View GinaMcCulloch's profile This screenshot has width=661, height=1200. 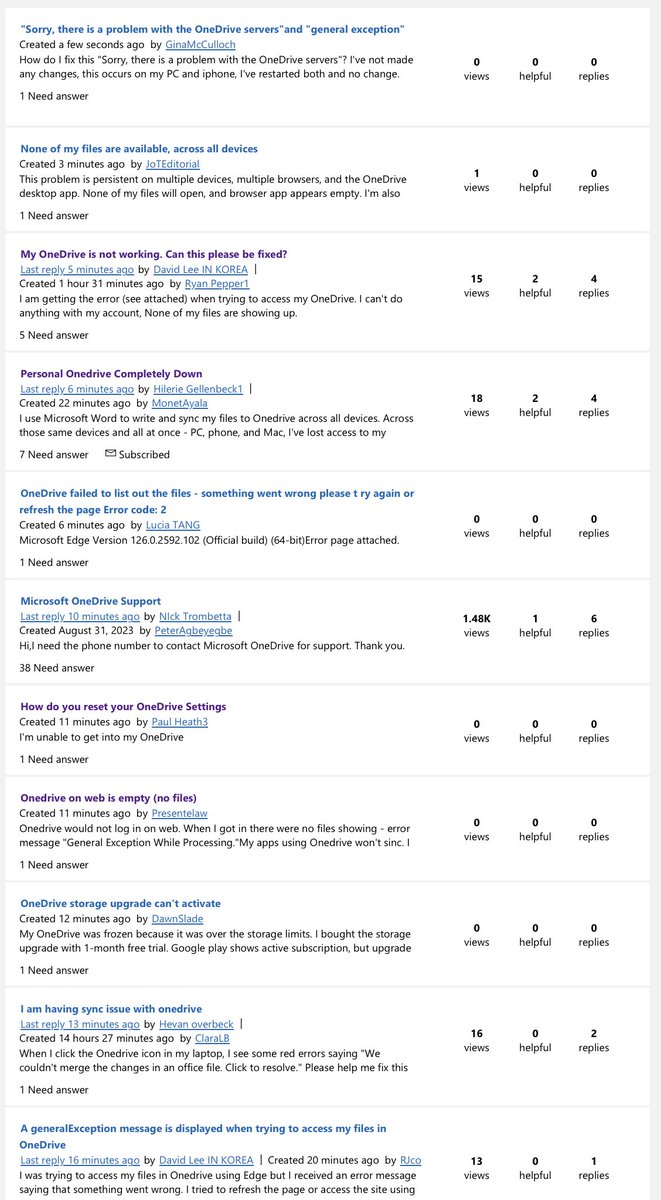pyautogui.click(x=200, y=45)
